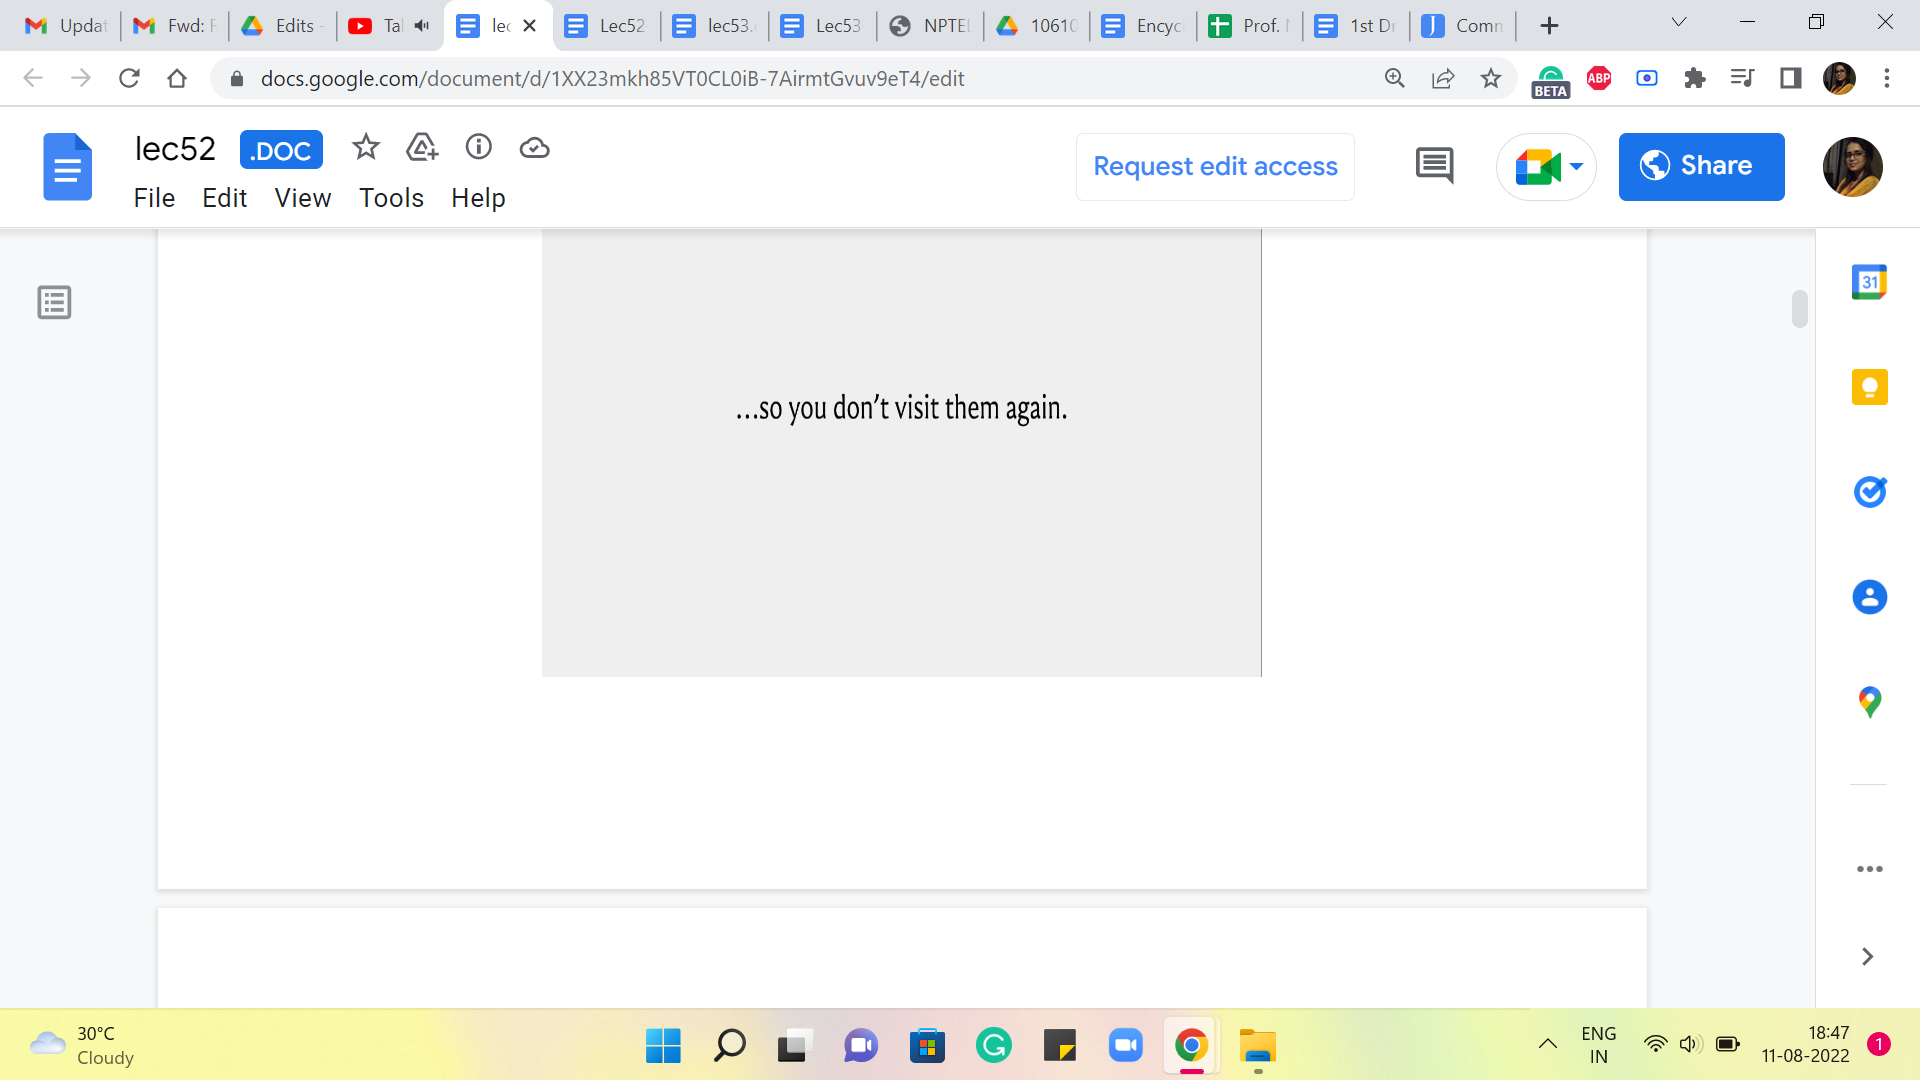The height and width of the screenshot is (1080, 1920).
Task: Mute the YouTube tab audio icon
Action: [422, 26]
